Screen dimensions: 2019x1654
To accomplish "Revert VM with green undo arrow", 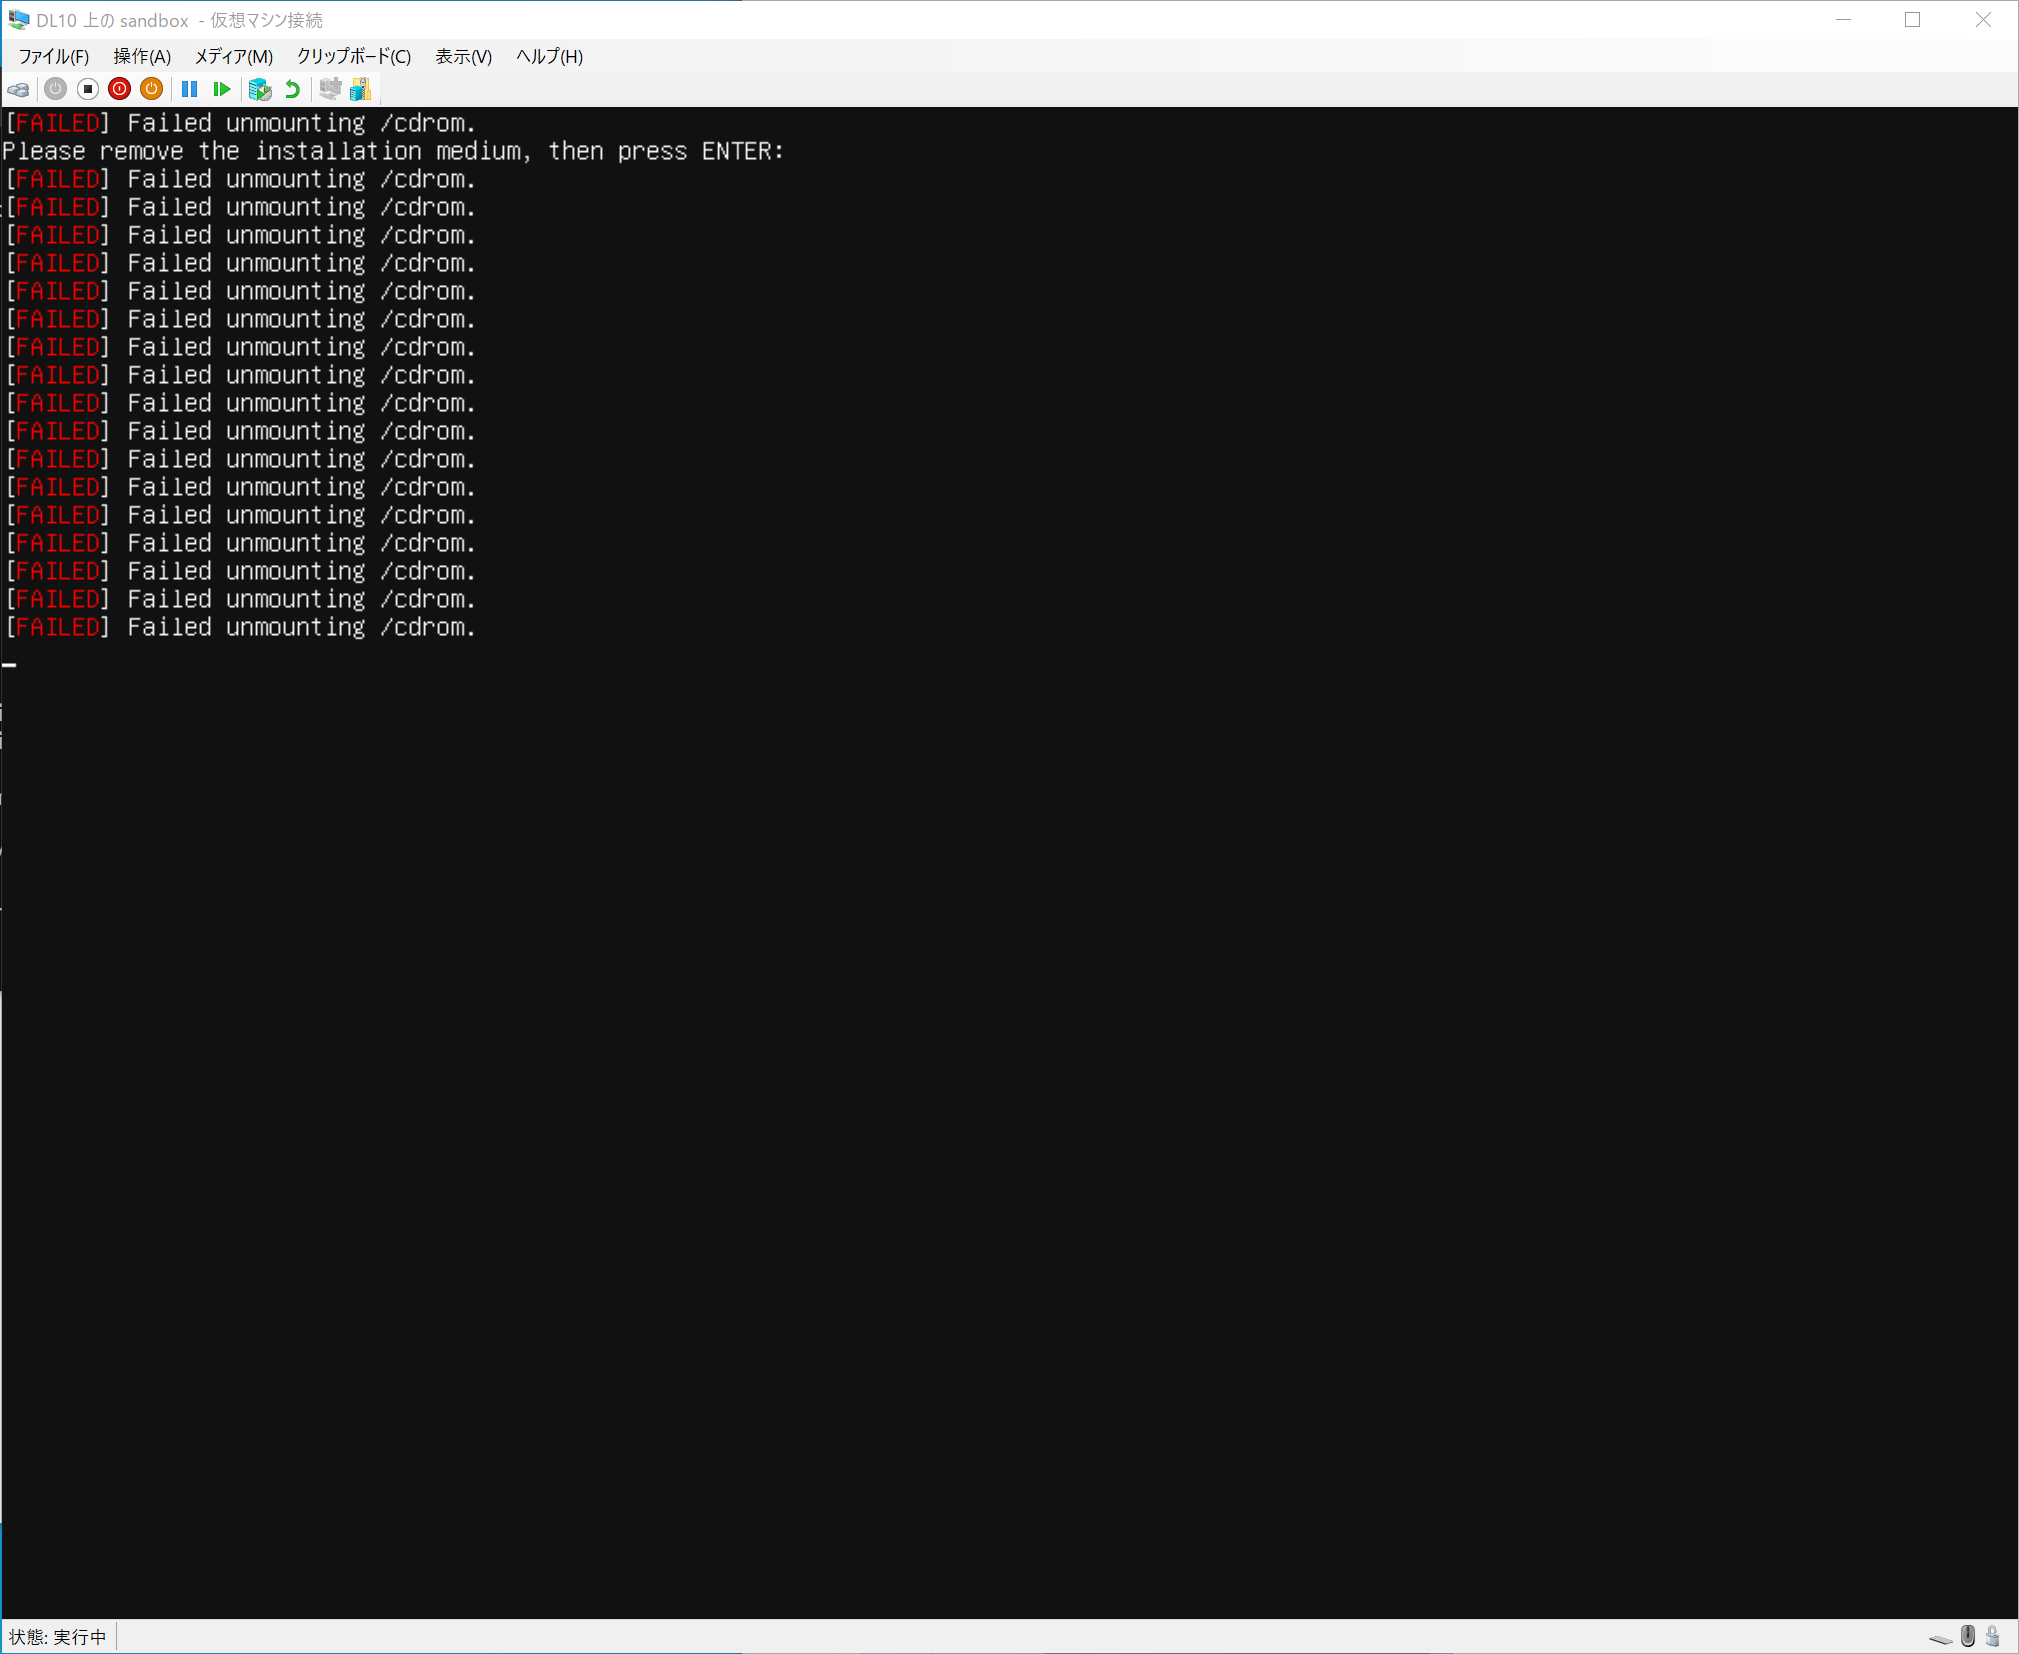I will coord(293,90).
